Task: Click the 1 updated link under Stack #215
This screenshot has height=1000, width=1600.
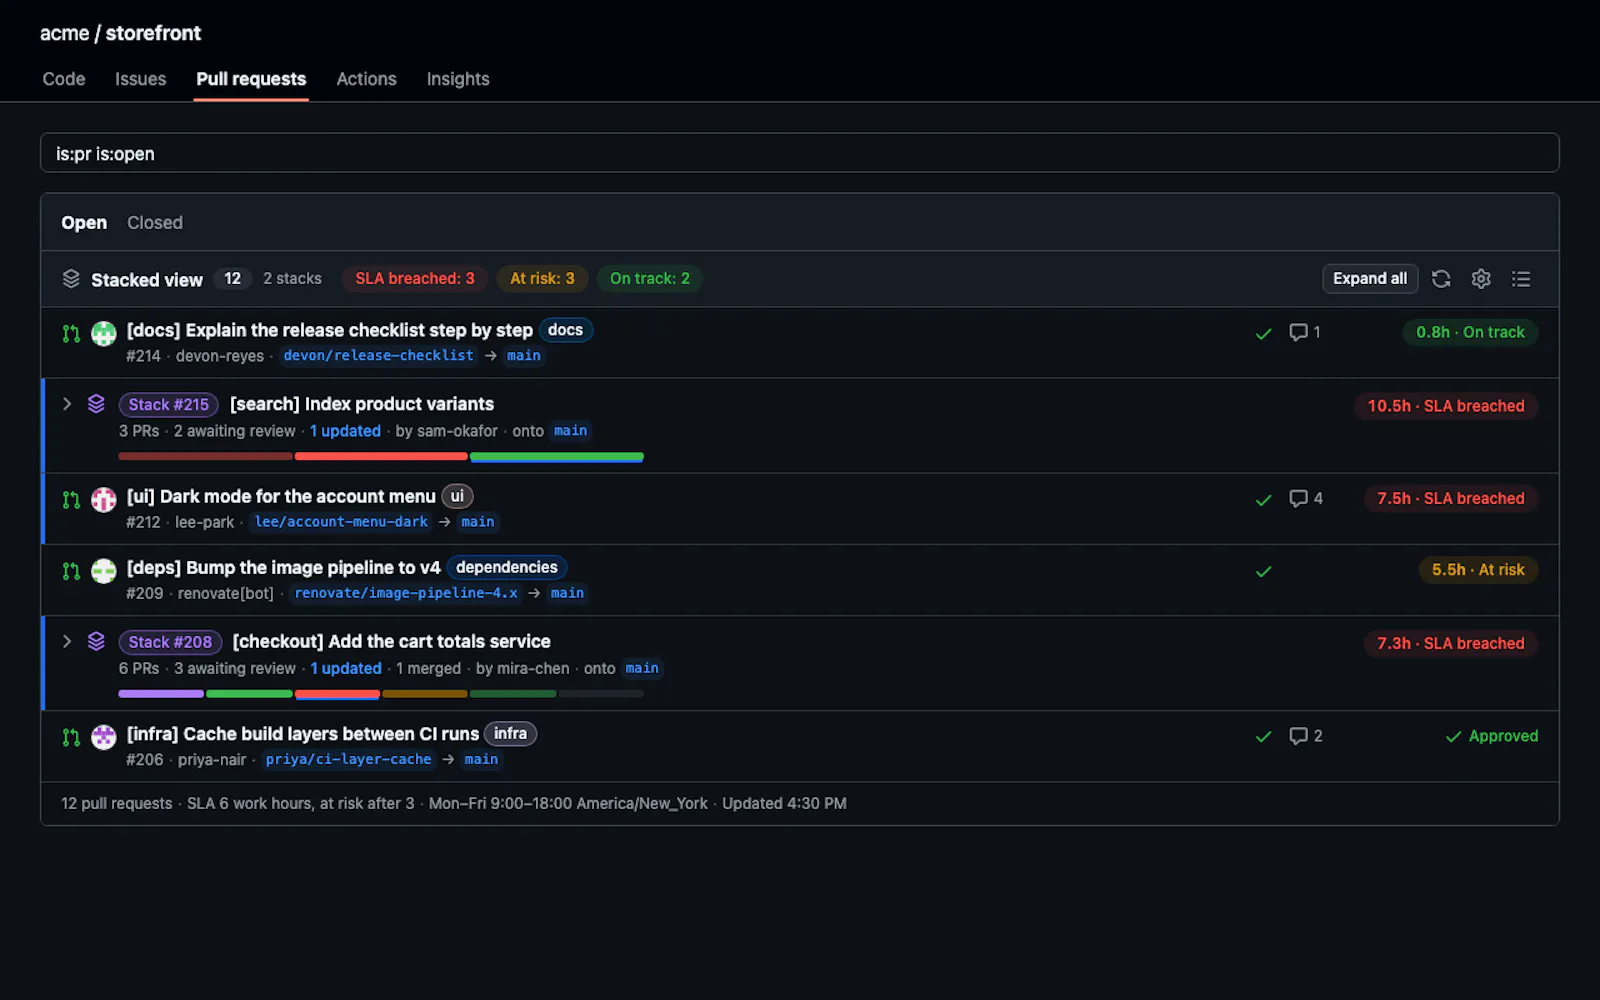Action: pos(345,431)
